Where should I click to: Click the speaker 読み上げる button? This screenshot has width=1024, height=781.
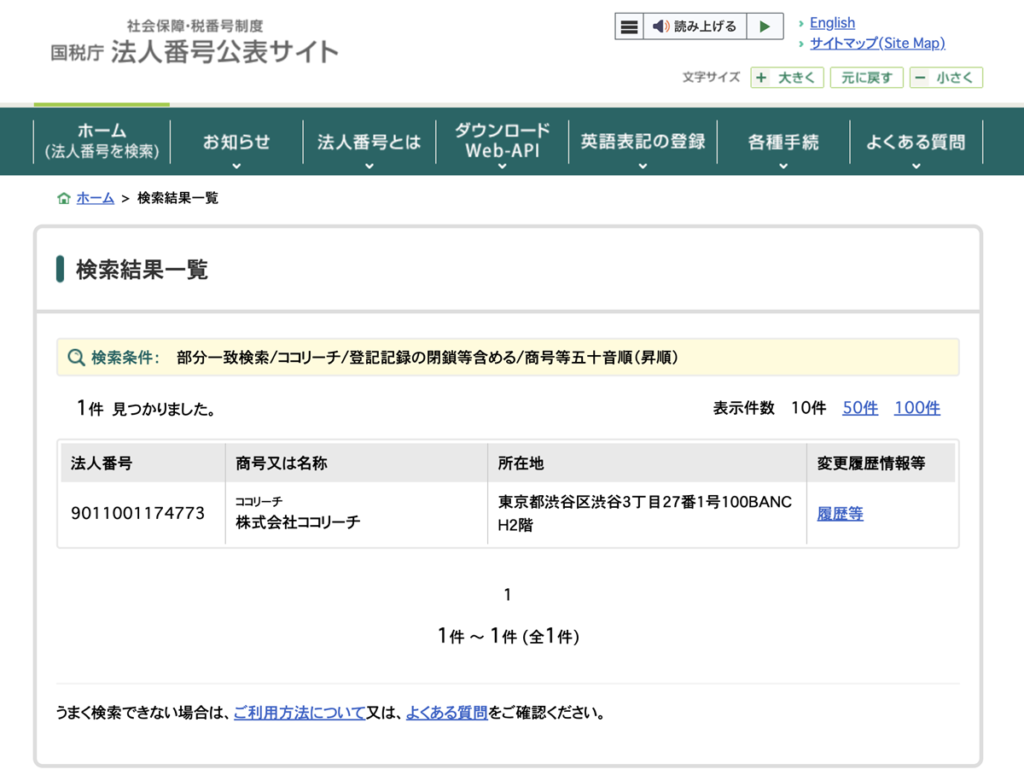click(x=694, y=27)
